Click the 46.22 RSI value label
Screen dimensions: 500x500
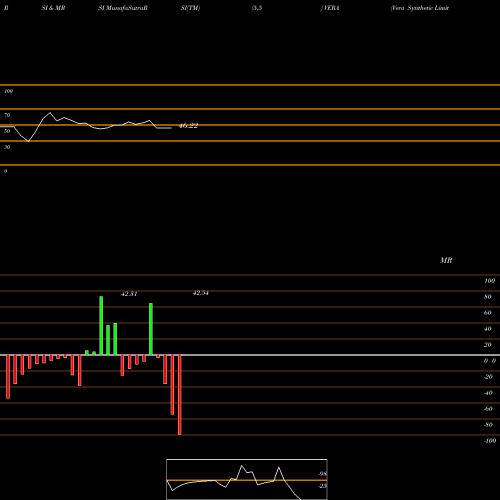coord(189,126)
